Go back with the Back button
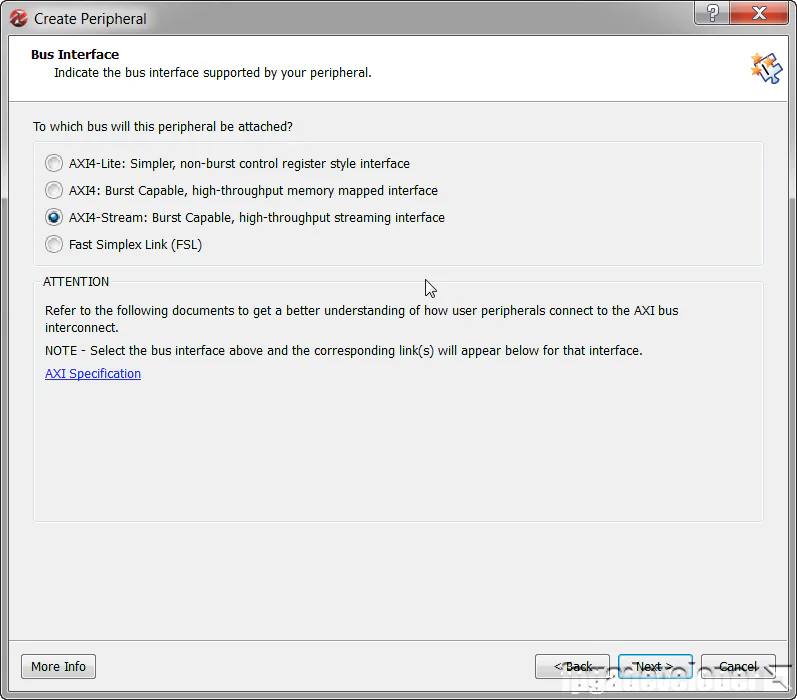Image resolution: width=797 pixels, height=700 pixels. pyautogui.click(x=573, y=667)
